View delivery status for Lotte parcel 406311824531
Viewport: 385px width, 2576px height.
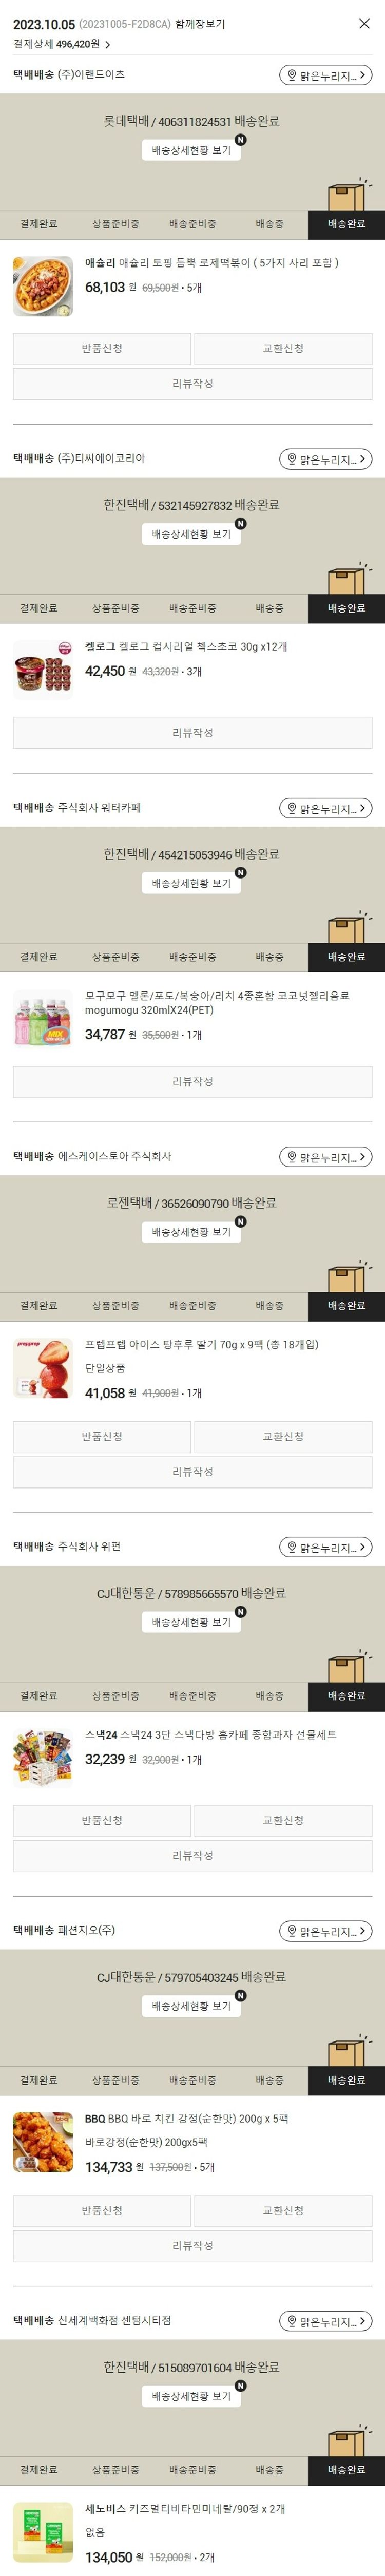coord(192,150)
